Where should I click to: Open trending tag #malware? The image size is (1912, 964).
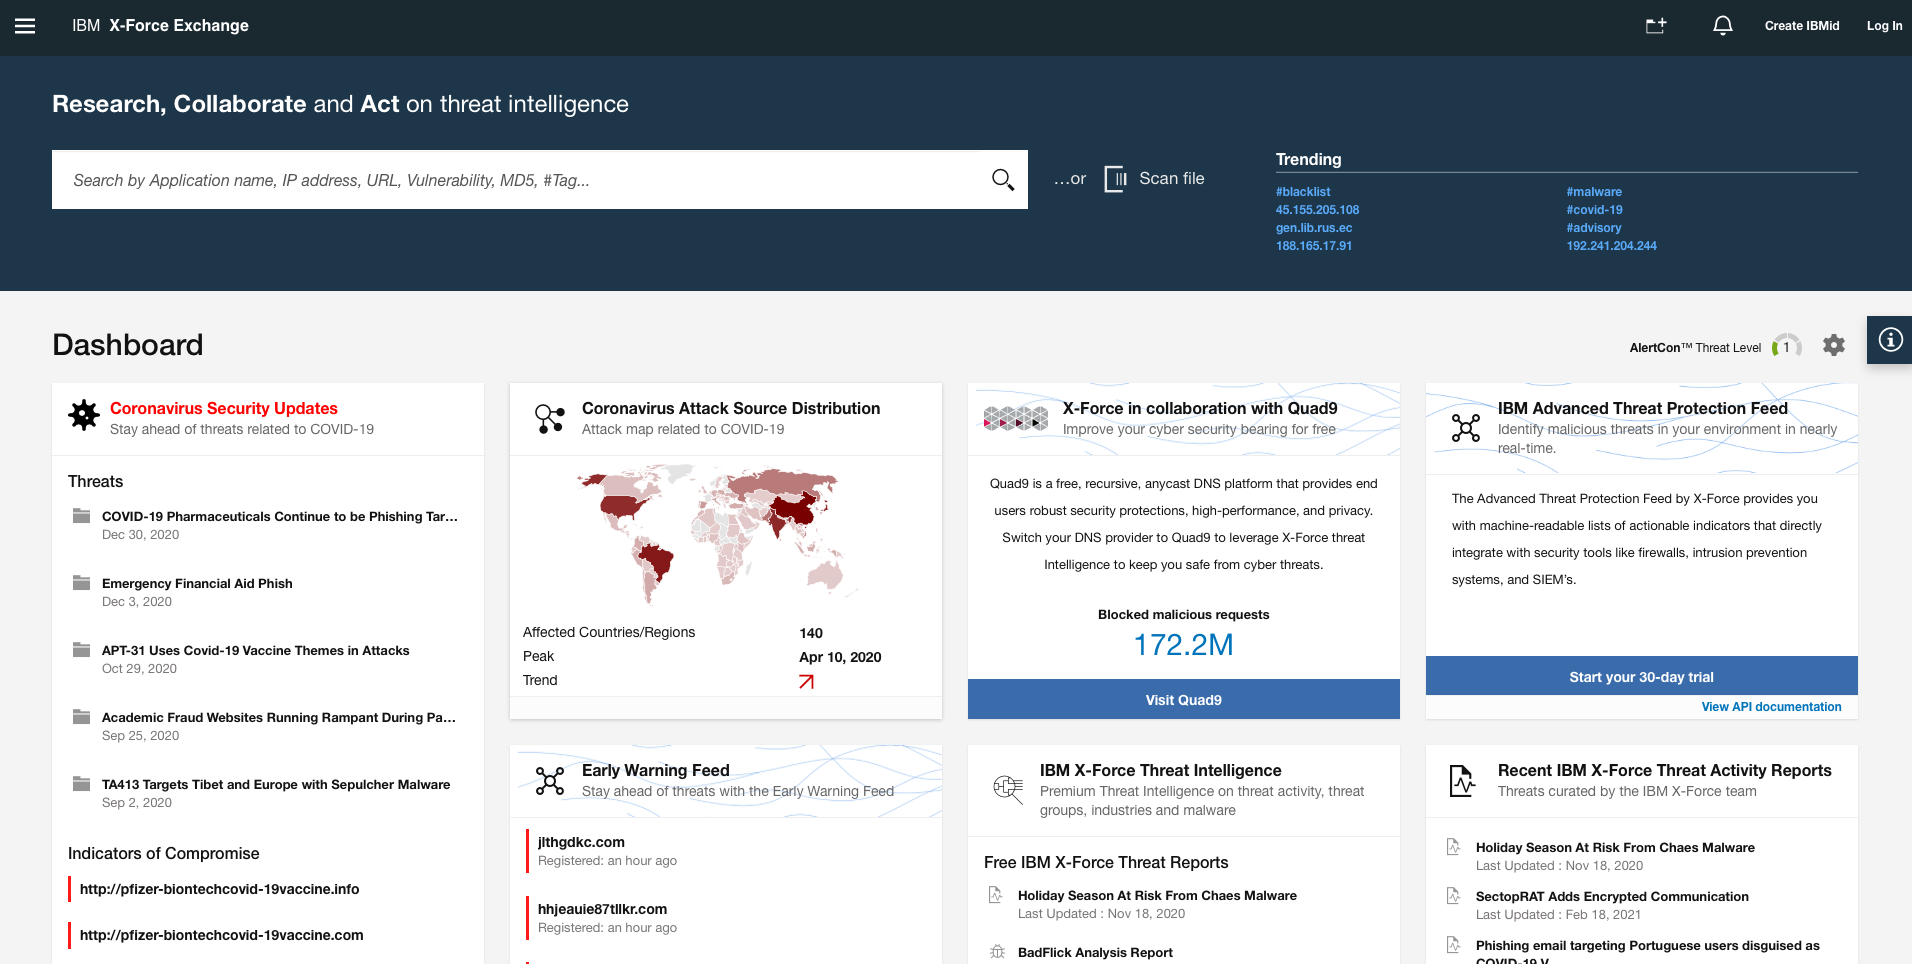point(1594,192)
